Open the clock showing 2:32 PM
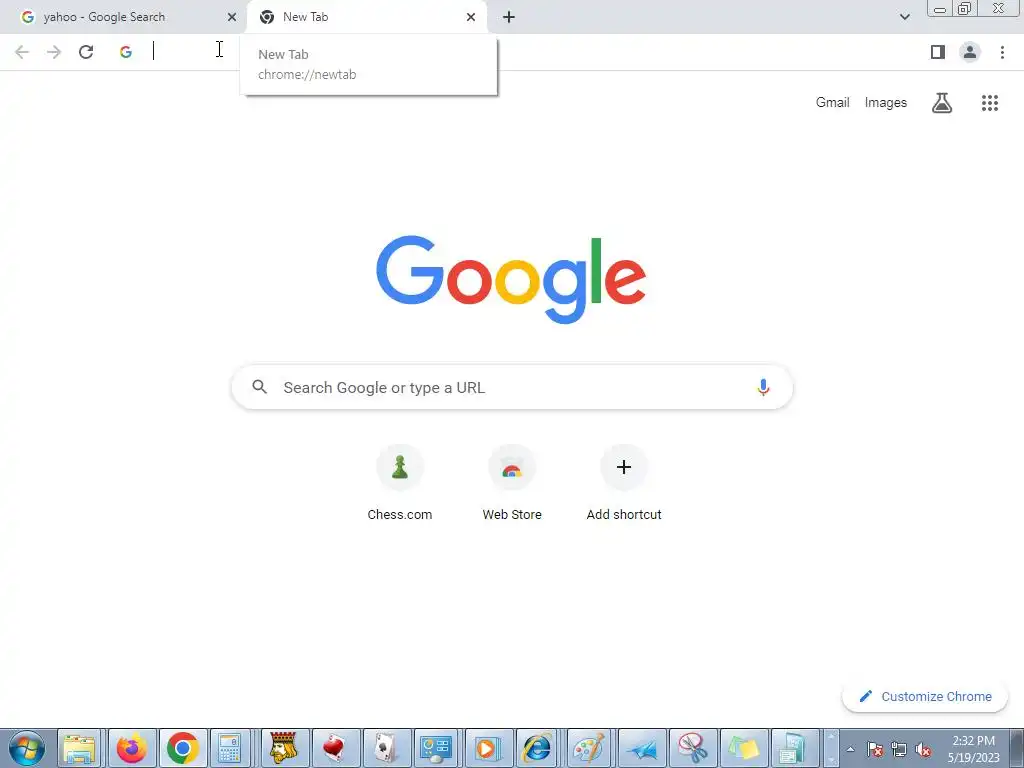Image resolution: width=1024 pixels, height=768 pixels. [973, 749]
